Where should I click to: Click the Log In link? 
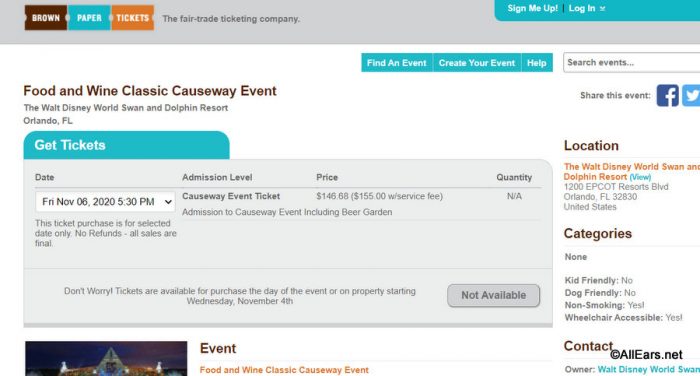pos(582,8)
